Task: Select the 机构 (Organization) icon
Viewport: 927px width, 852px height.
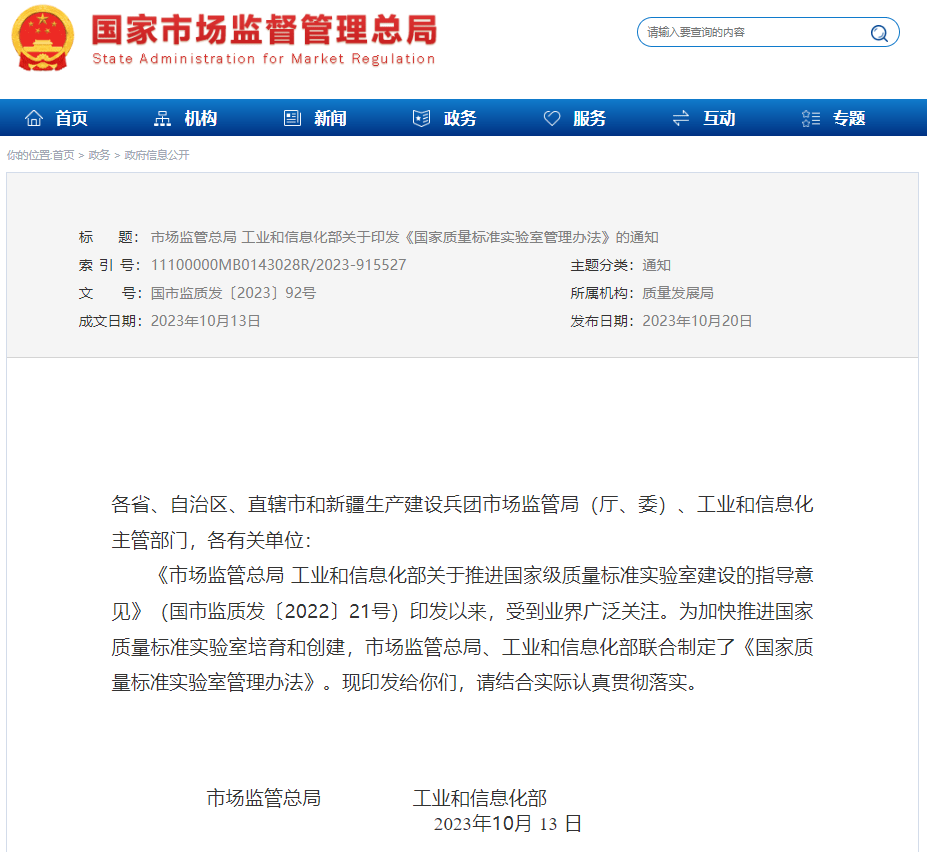Action: (x=161, y=117)
